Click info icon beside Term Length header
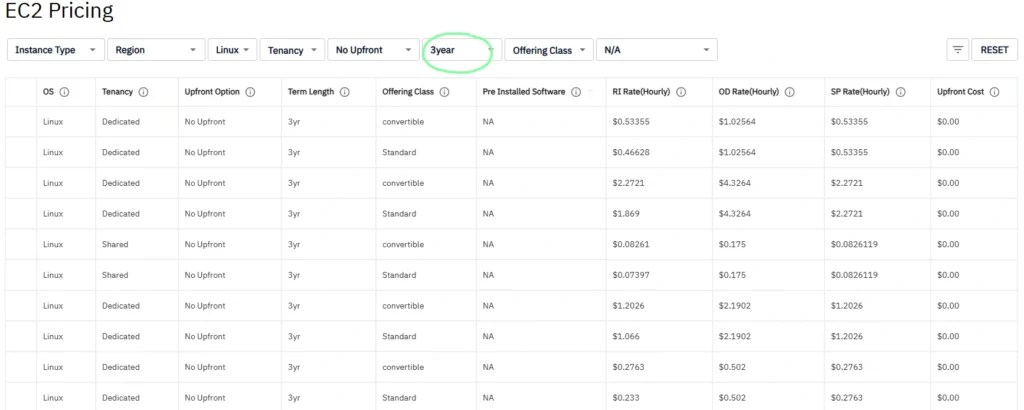The height and width of the screenshot is (410, 1024). click(x=345, y=92)
